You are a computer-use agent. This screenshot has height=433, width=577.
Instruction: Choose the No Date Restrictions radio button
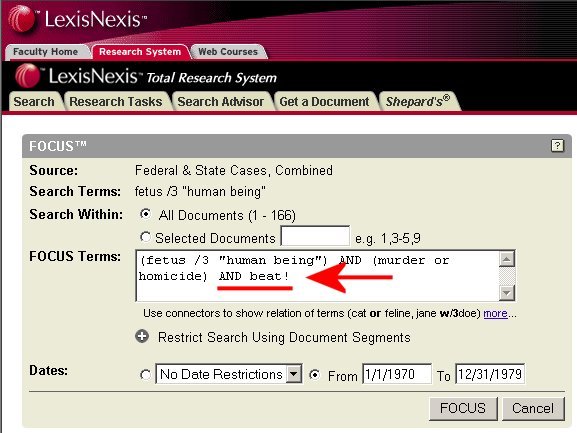click(145, 375)
